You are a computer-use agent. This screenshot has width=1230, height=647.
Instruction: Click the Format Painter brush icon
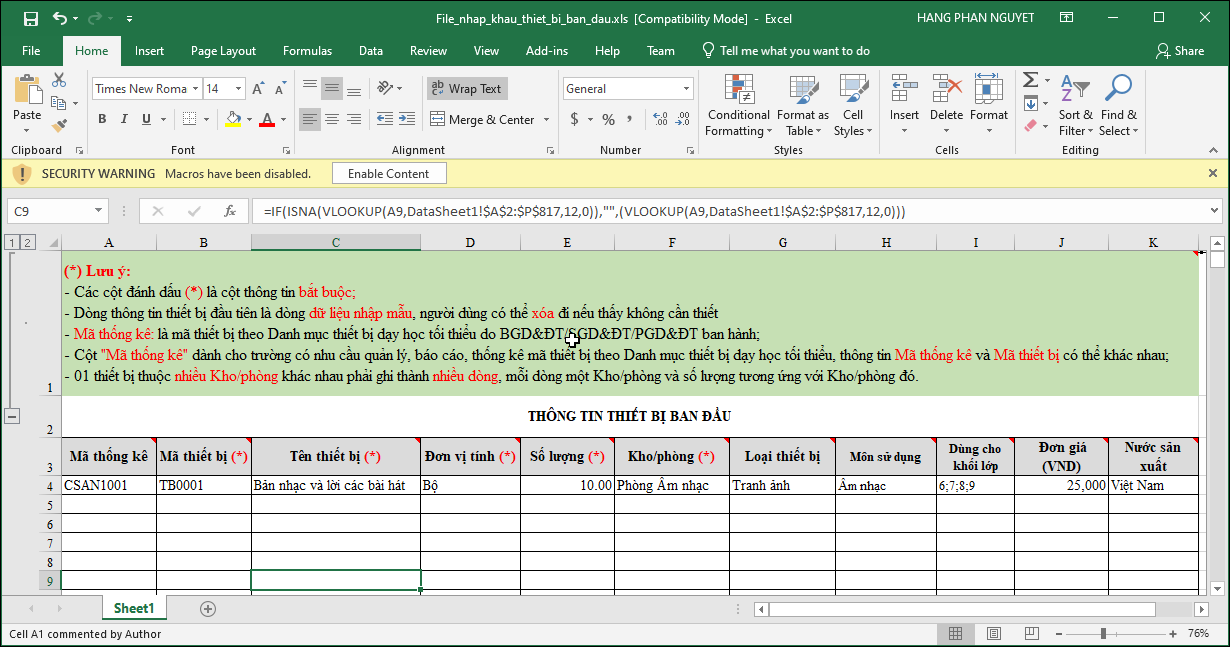pos(59,126)
